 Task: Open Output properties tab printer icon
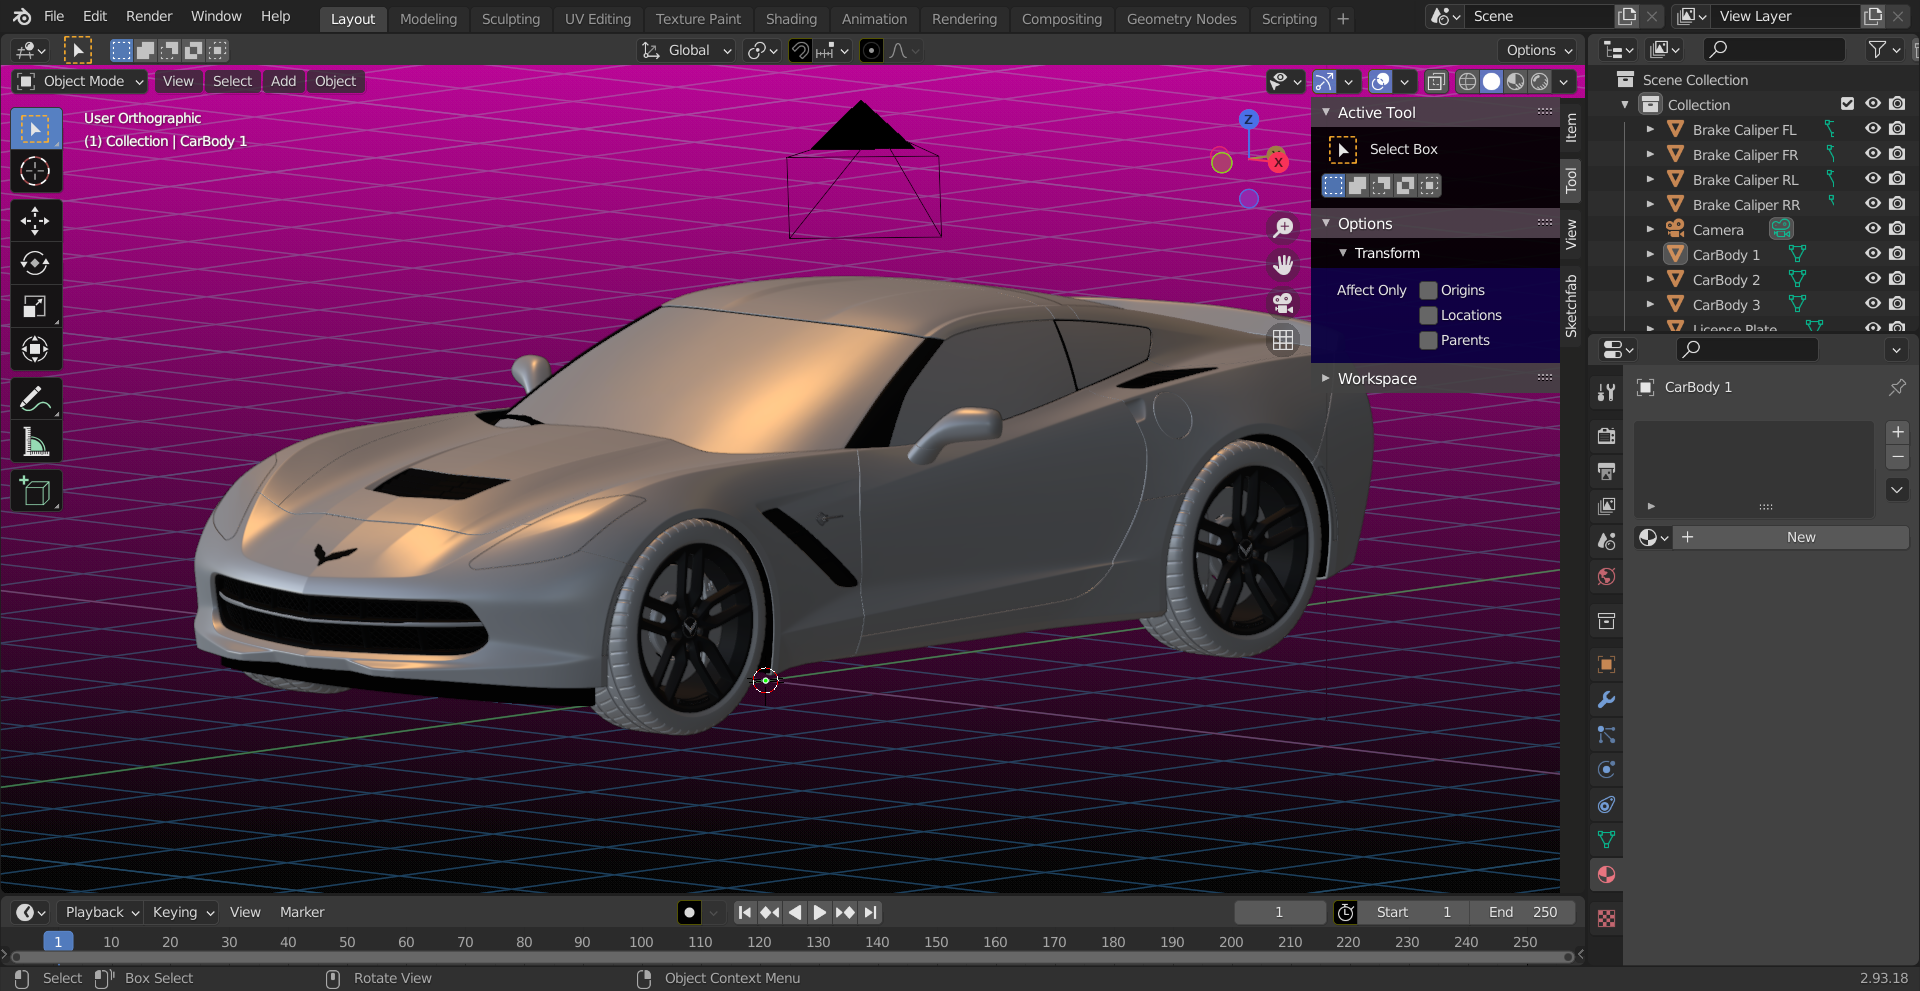[x=1606, y=471]
